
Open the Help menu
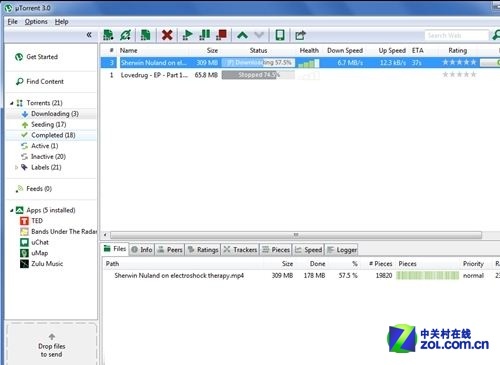62,22
